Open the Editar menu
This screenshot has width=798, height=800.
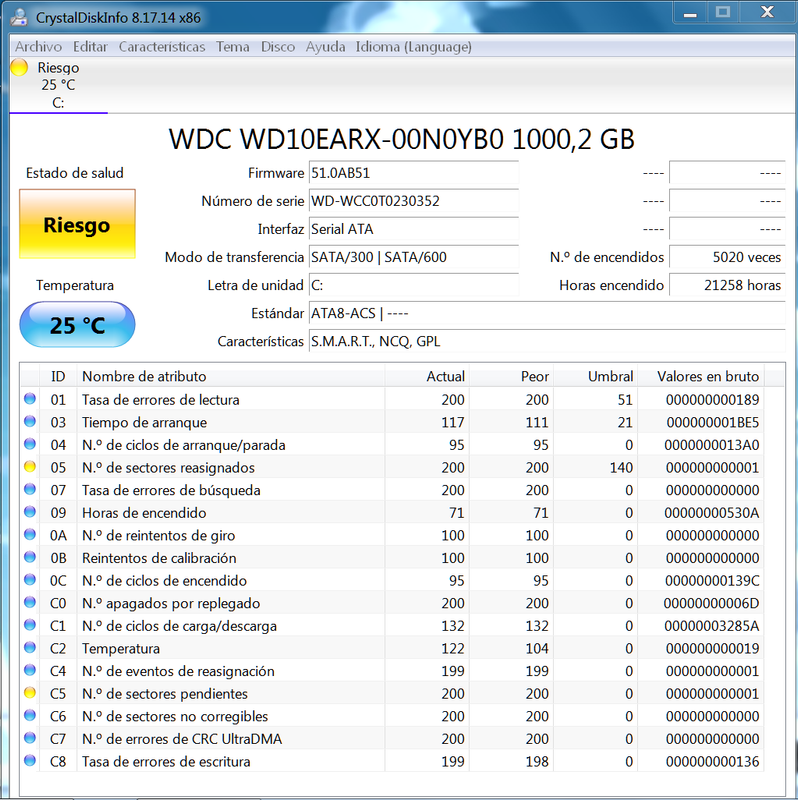(90, 47)
